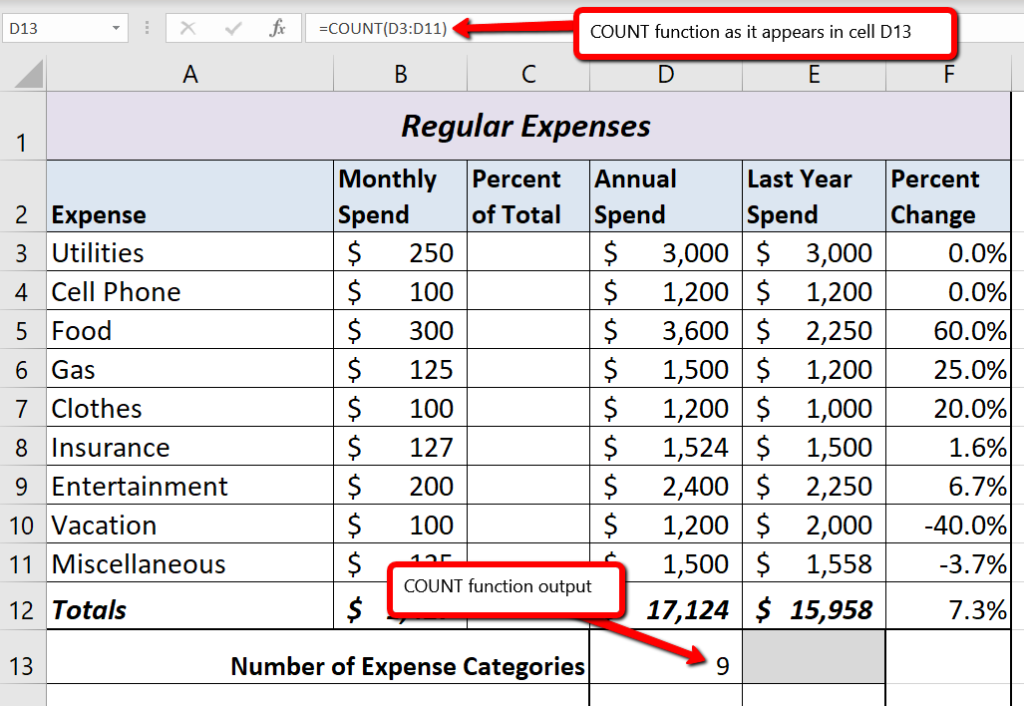Click Clothes last year spend 1,000
The width and height of the screenshot is (1024, 706).
pos(814,408)
